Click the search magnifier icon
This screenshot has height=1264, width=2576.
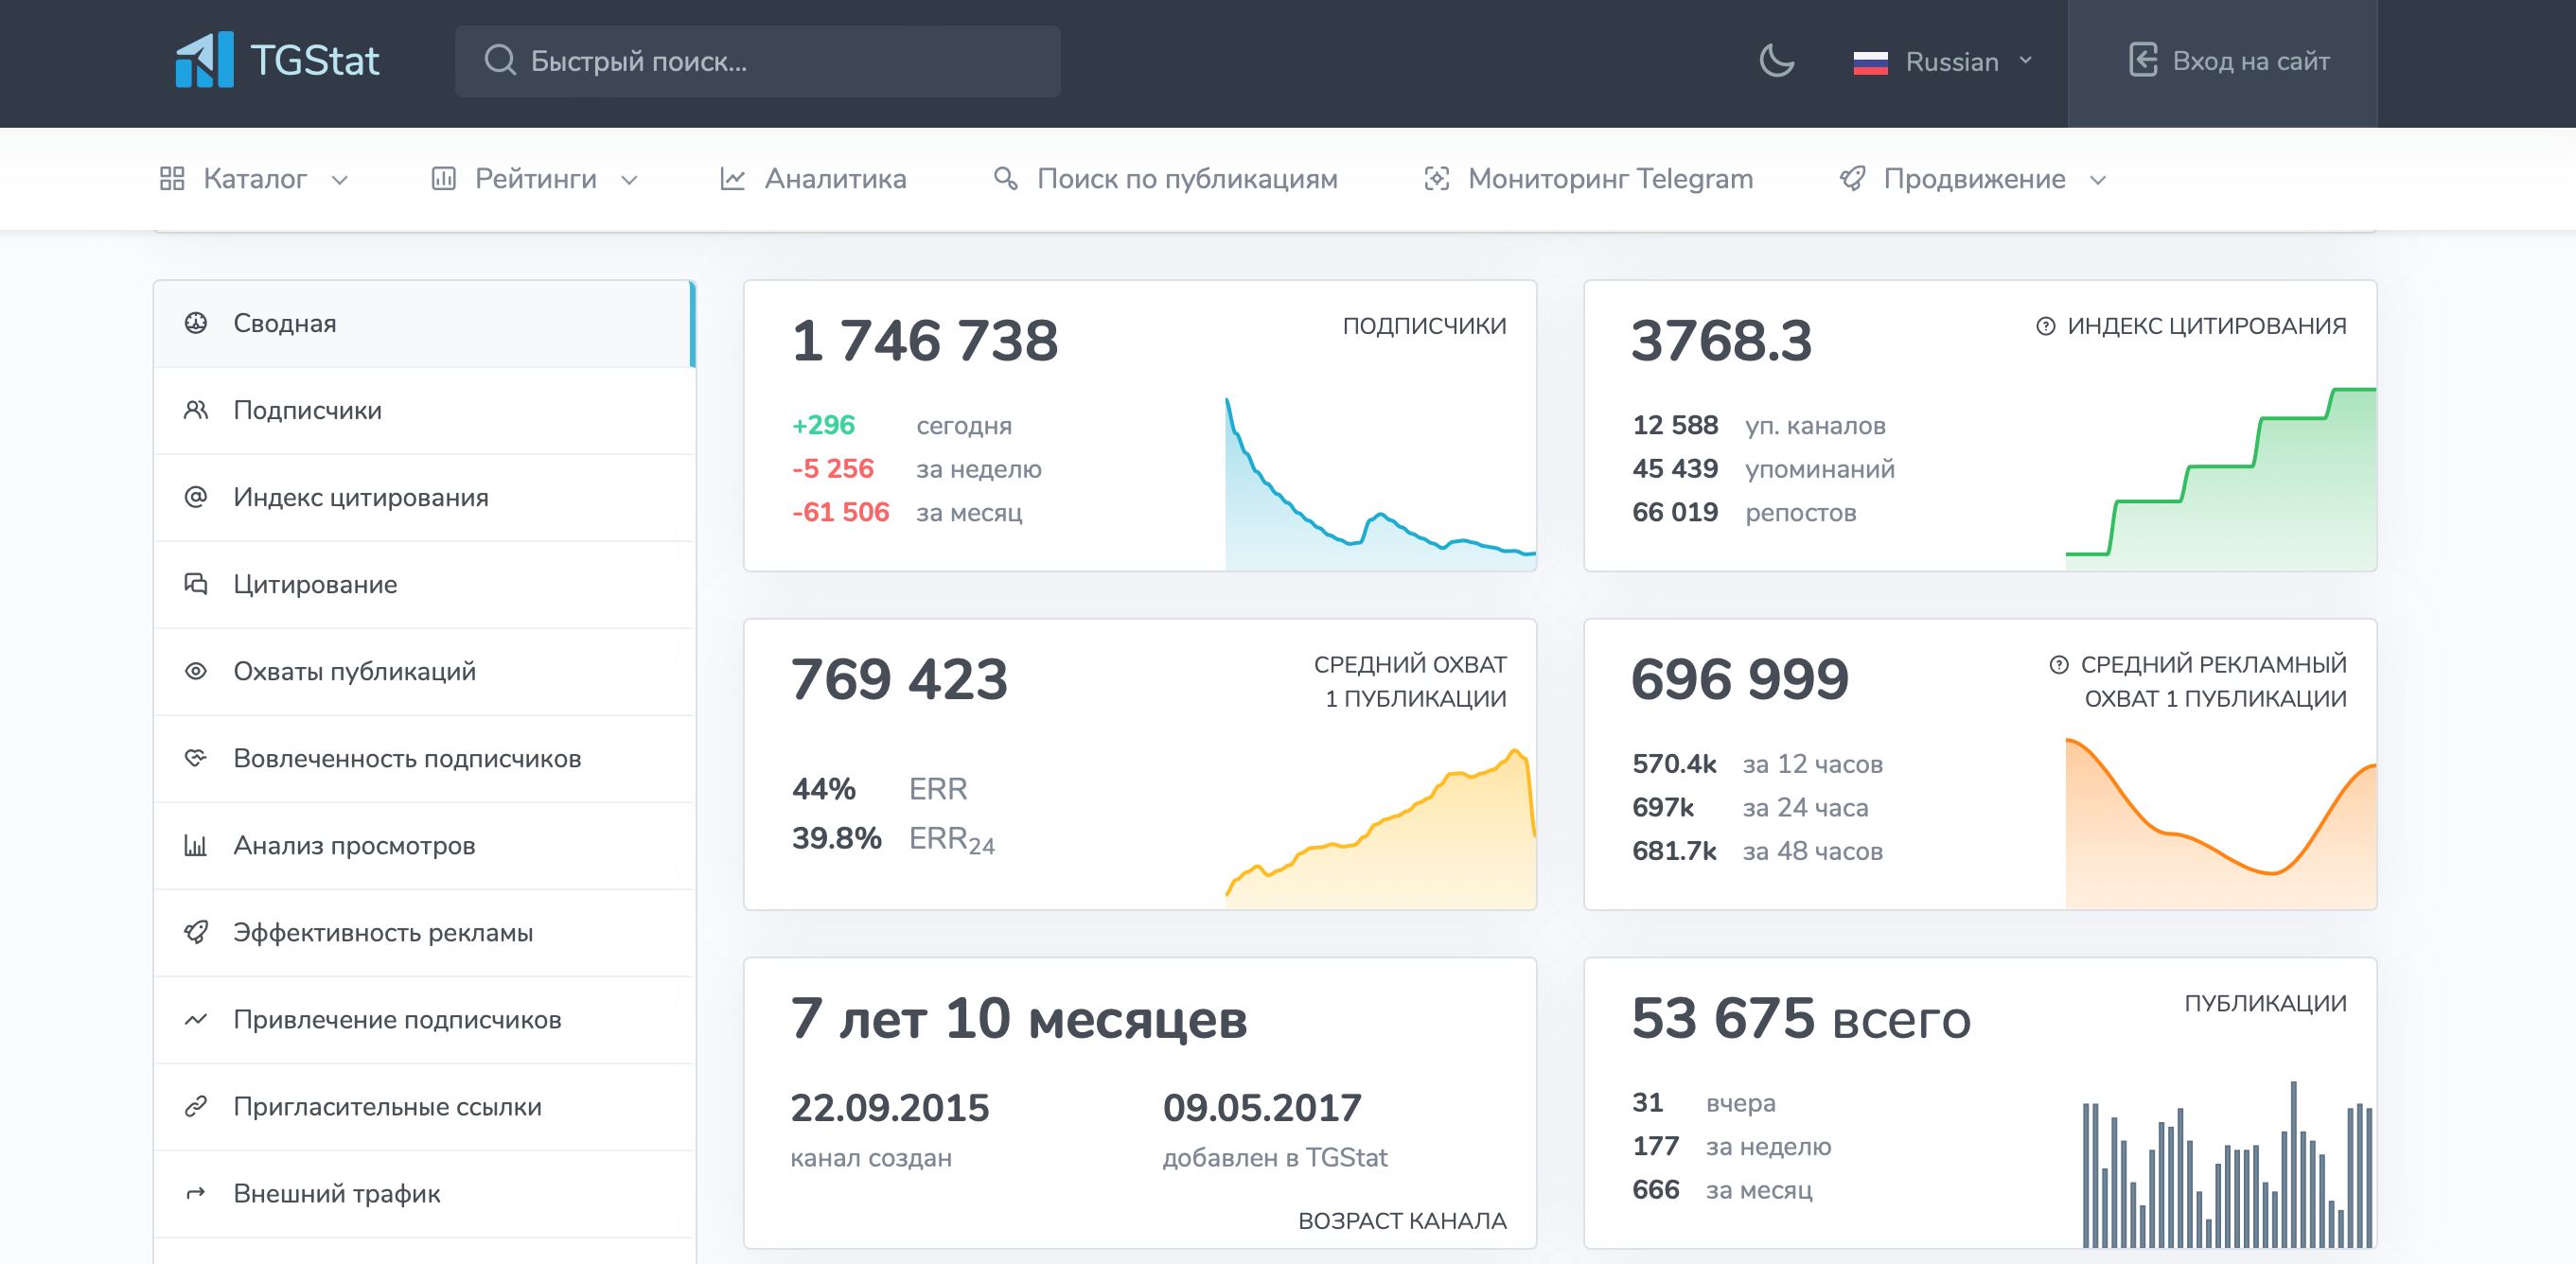500,61
